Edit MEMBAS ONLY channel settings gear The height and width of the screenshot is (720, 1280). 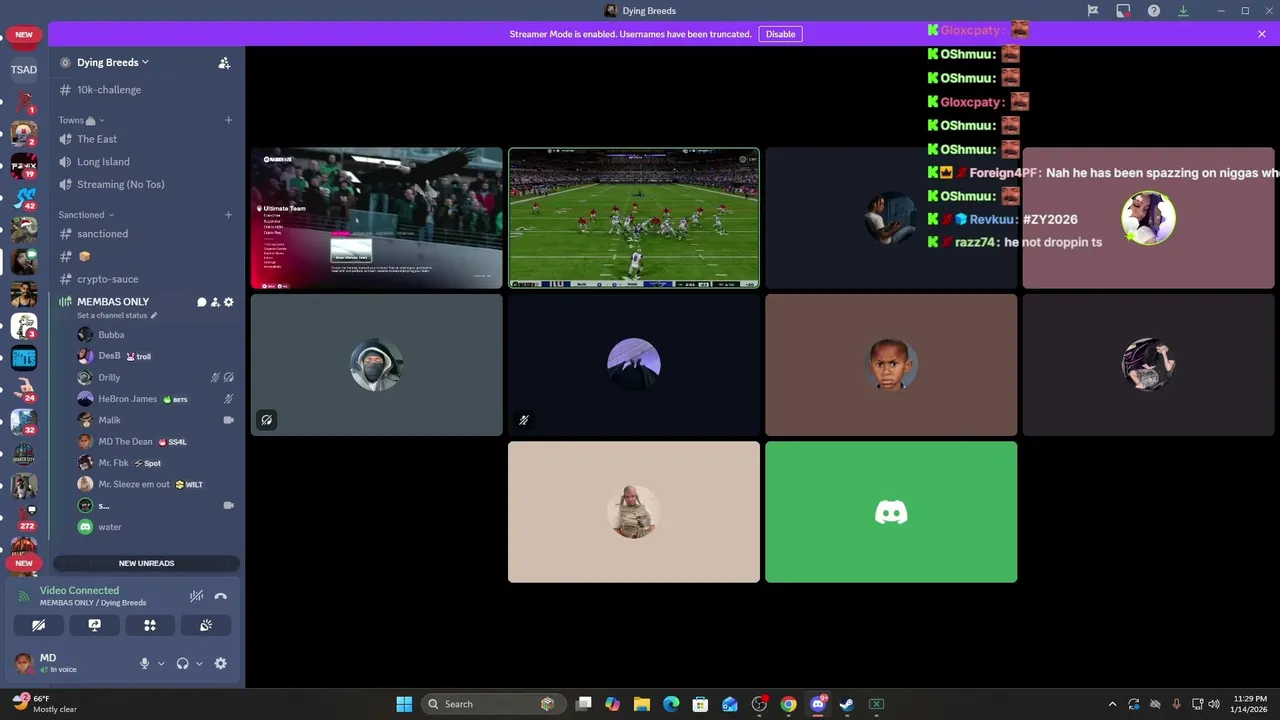point(228,302)
